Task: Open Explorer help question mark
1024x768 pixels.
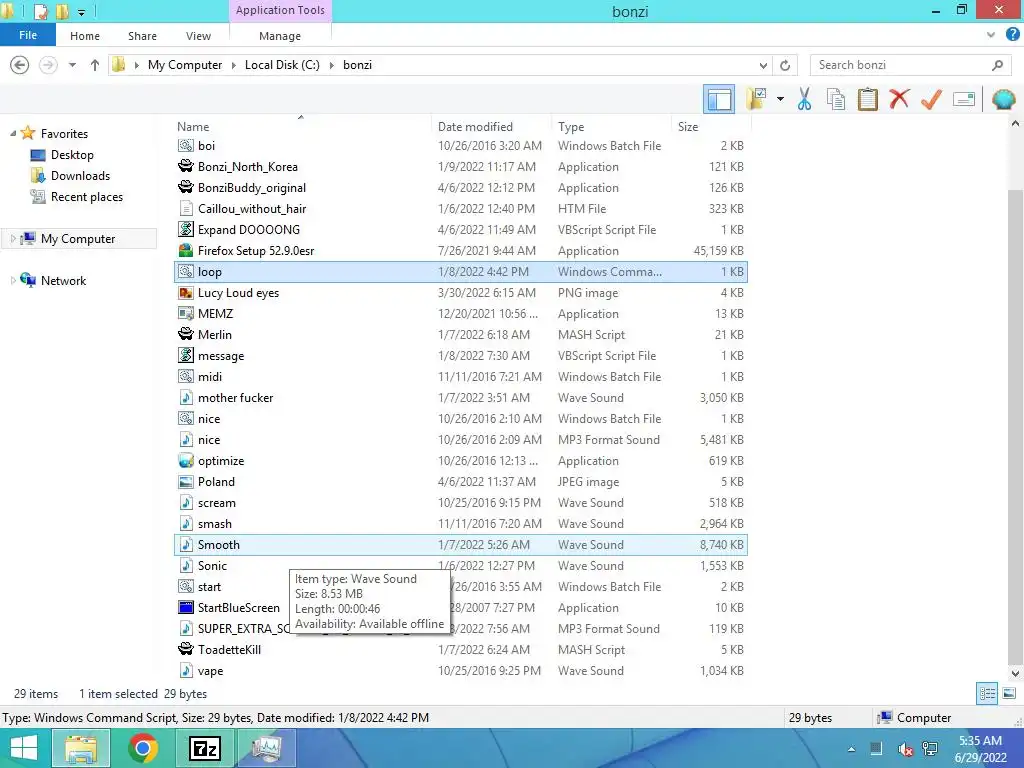Action: [x=1012, y=35]
